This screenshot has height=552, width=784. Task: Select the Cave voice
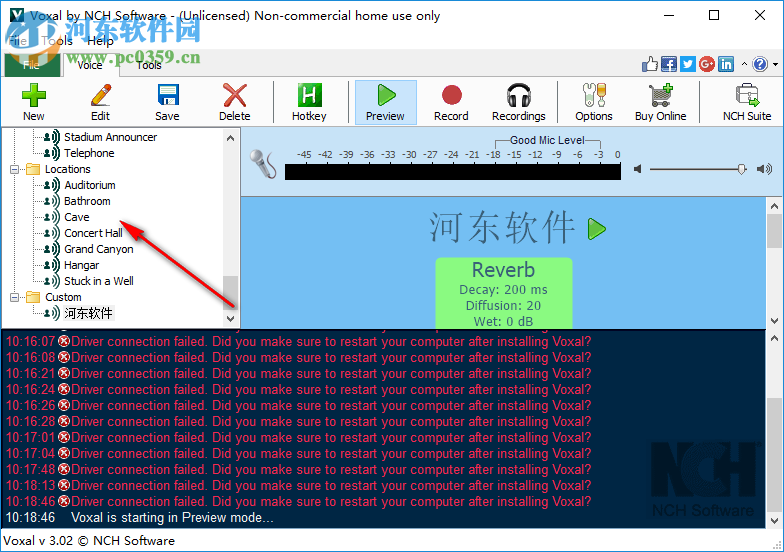pyautogui.click(x=77, y=217)
